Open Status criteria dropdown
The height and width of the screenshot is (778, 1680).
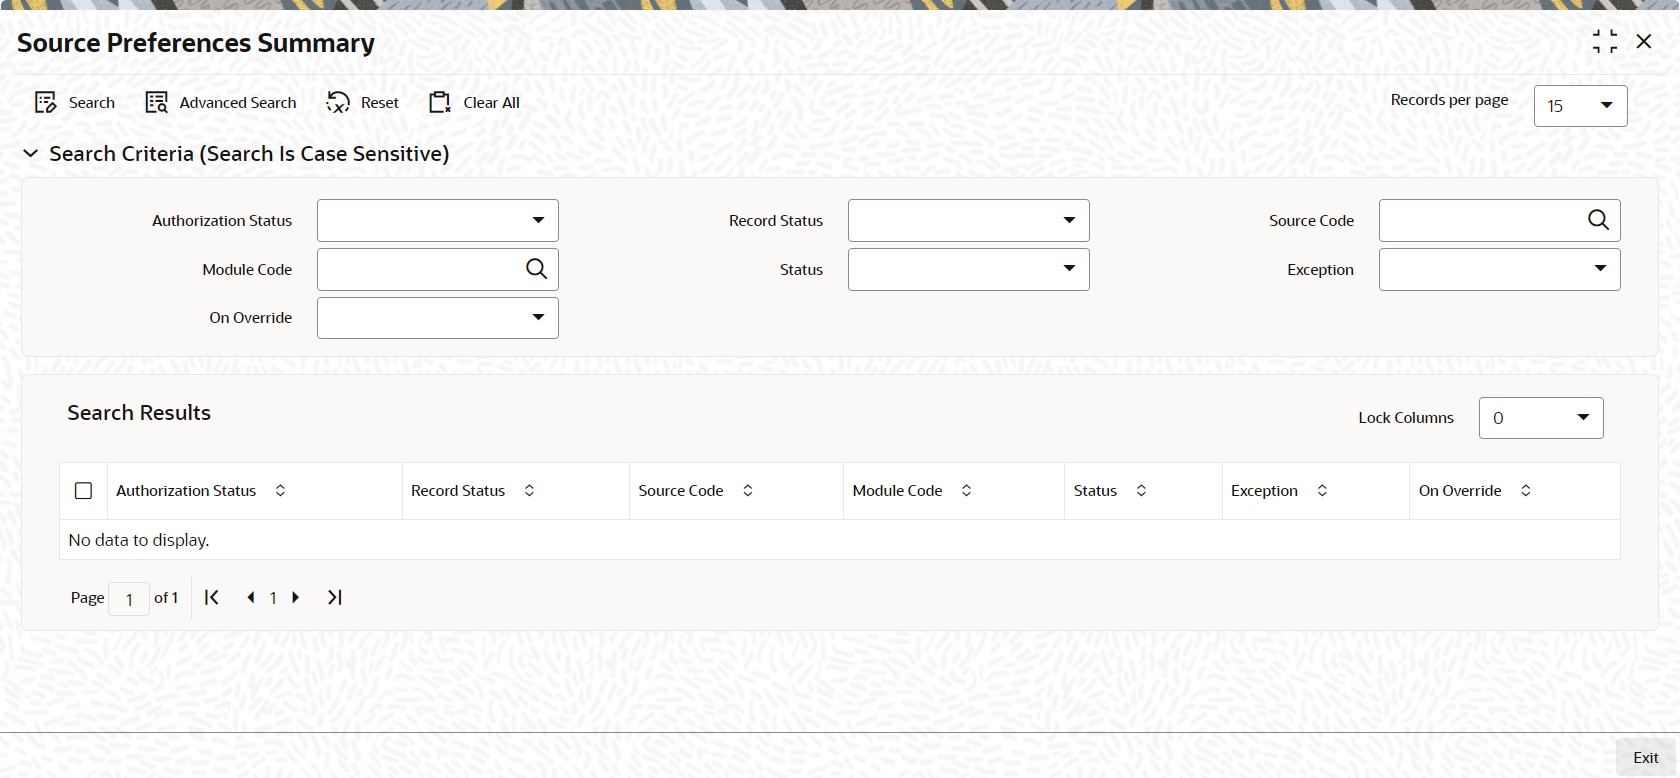click(x=969, y=269)
